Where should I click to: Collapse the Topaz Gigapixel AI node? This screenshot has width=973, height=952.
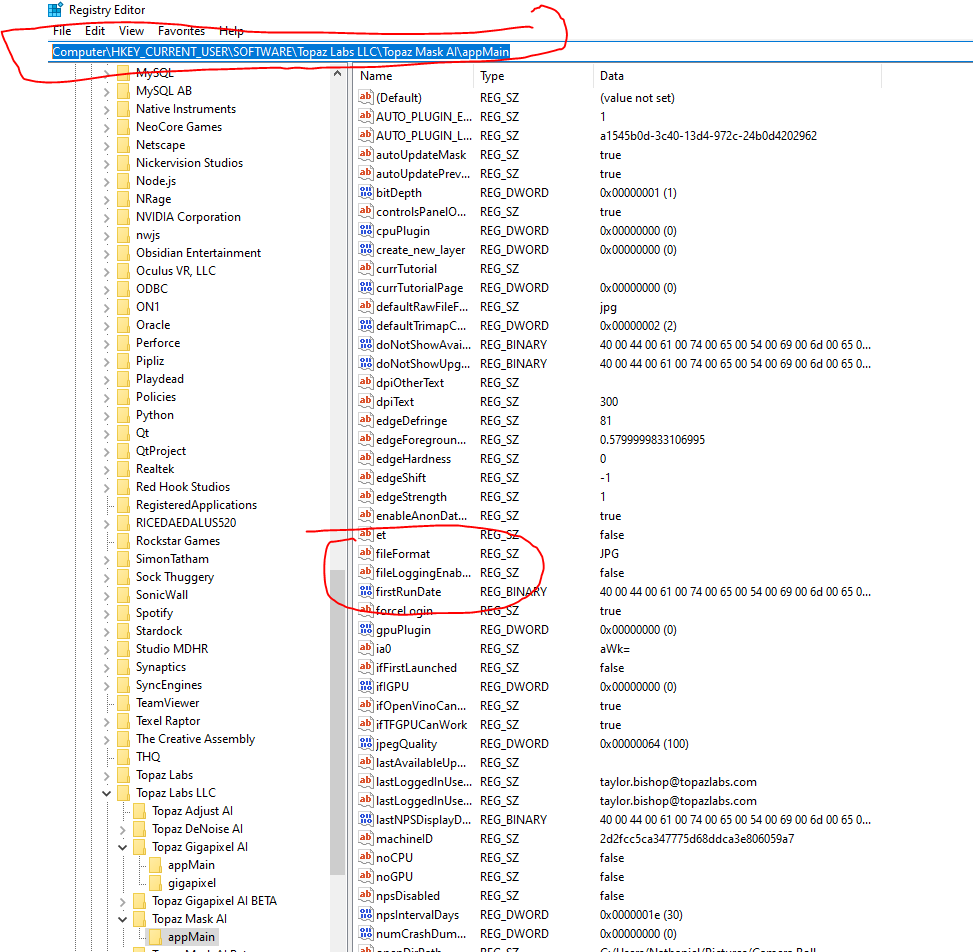pos(122,847)
